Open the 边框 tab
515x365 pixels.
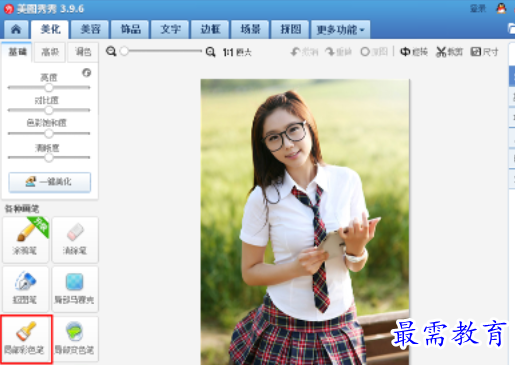coord(210,29)
